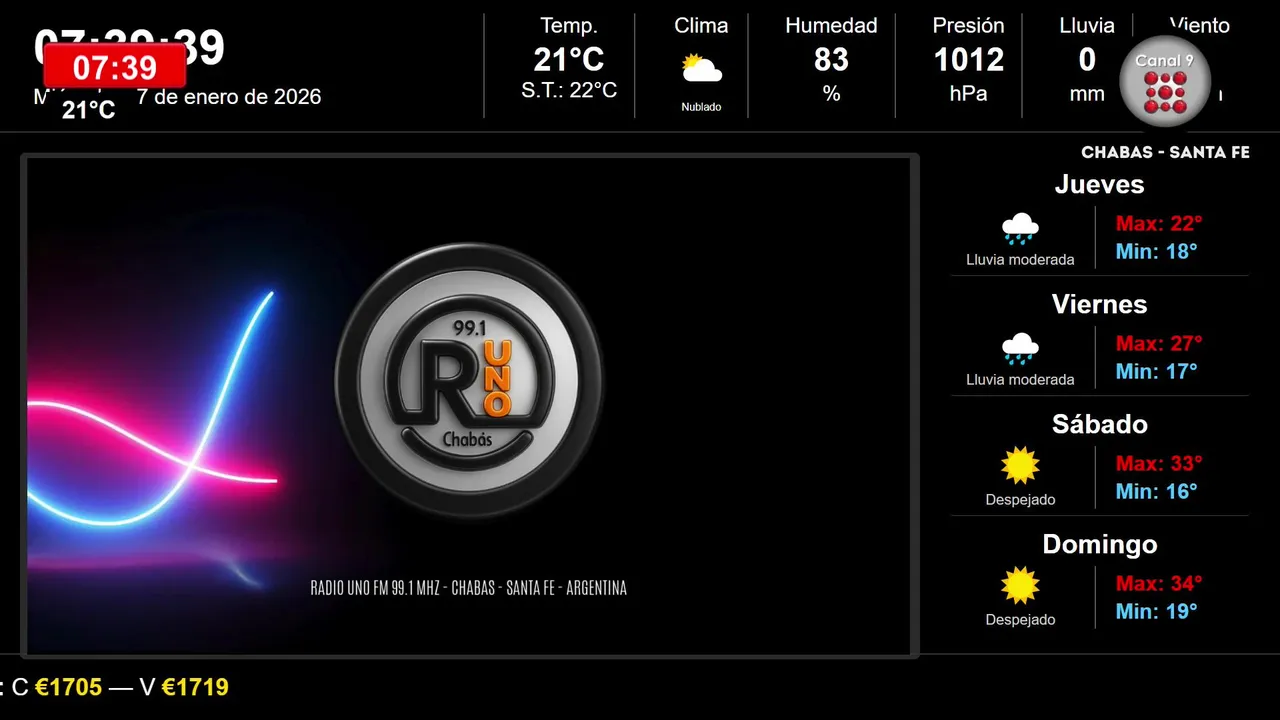
Task: Click the Radio Uno 99.1 Chabás logo
Action: click(x=469, y=380)
